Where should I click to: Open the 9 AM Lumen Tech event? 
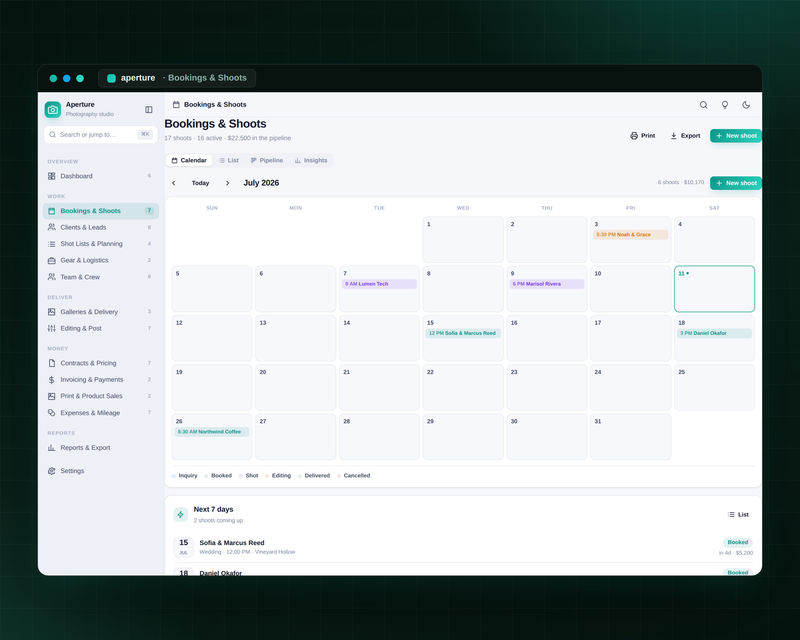click(379, 284)
